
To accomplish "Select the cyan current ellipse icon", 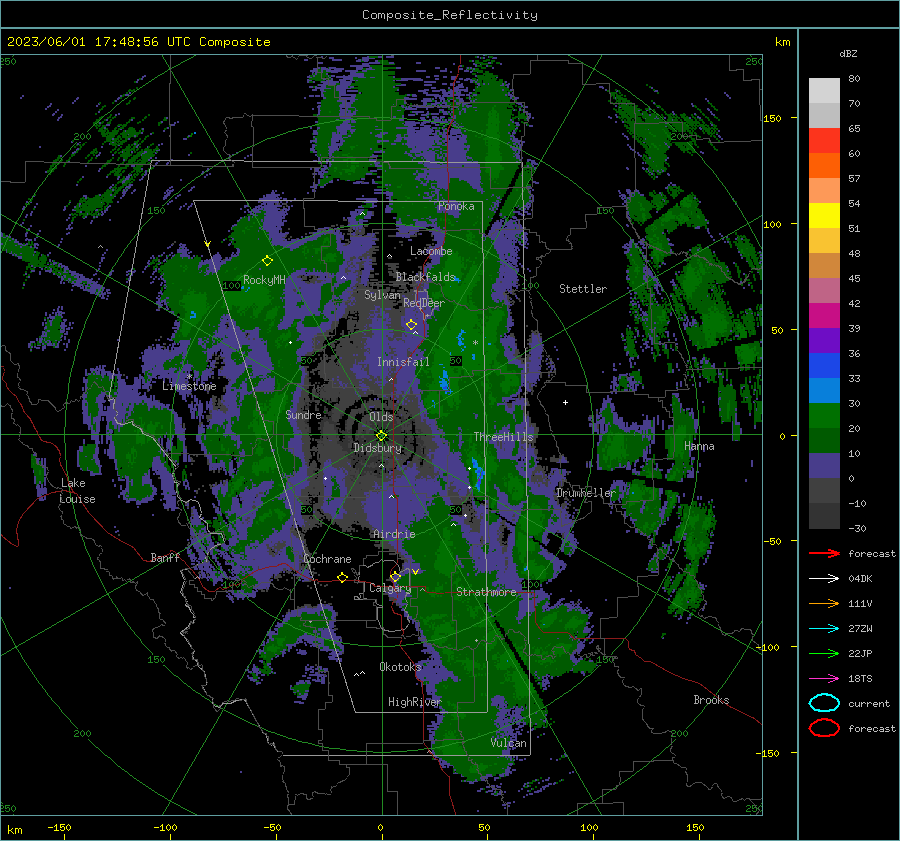I will (x=824, y=703).
